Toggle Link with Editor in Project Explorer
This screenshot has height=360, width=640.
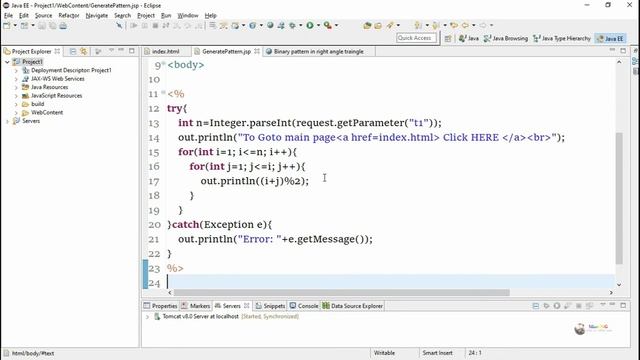click(x=84, y=51)
